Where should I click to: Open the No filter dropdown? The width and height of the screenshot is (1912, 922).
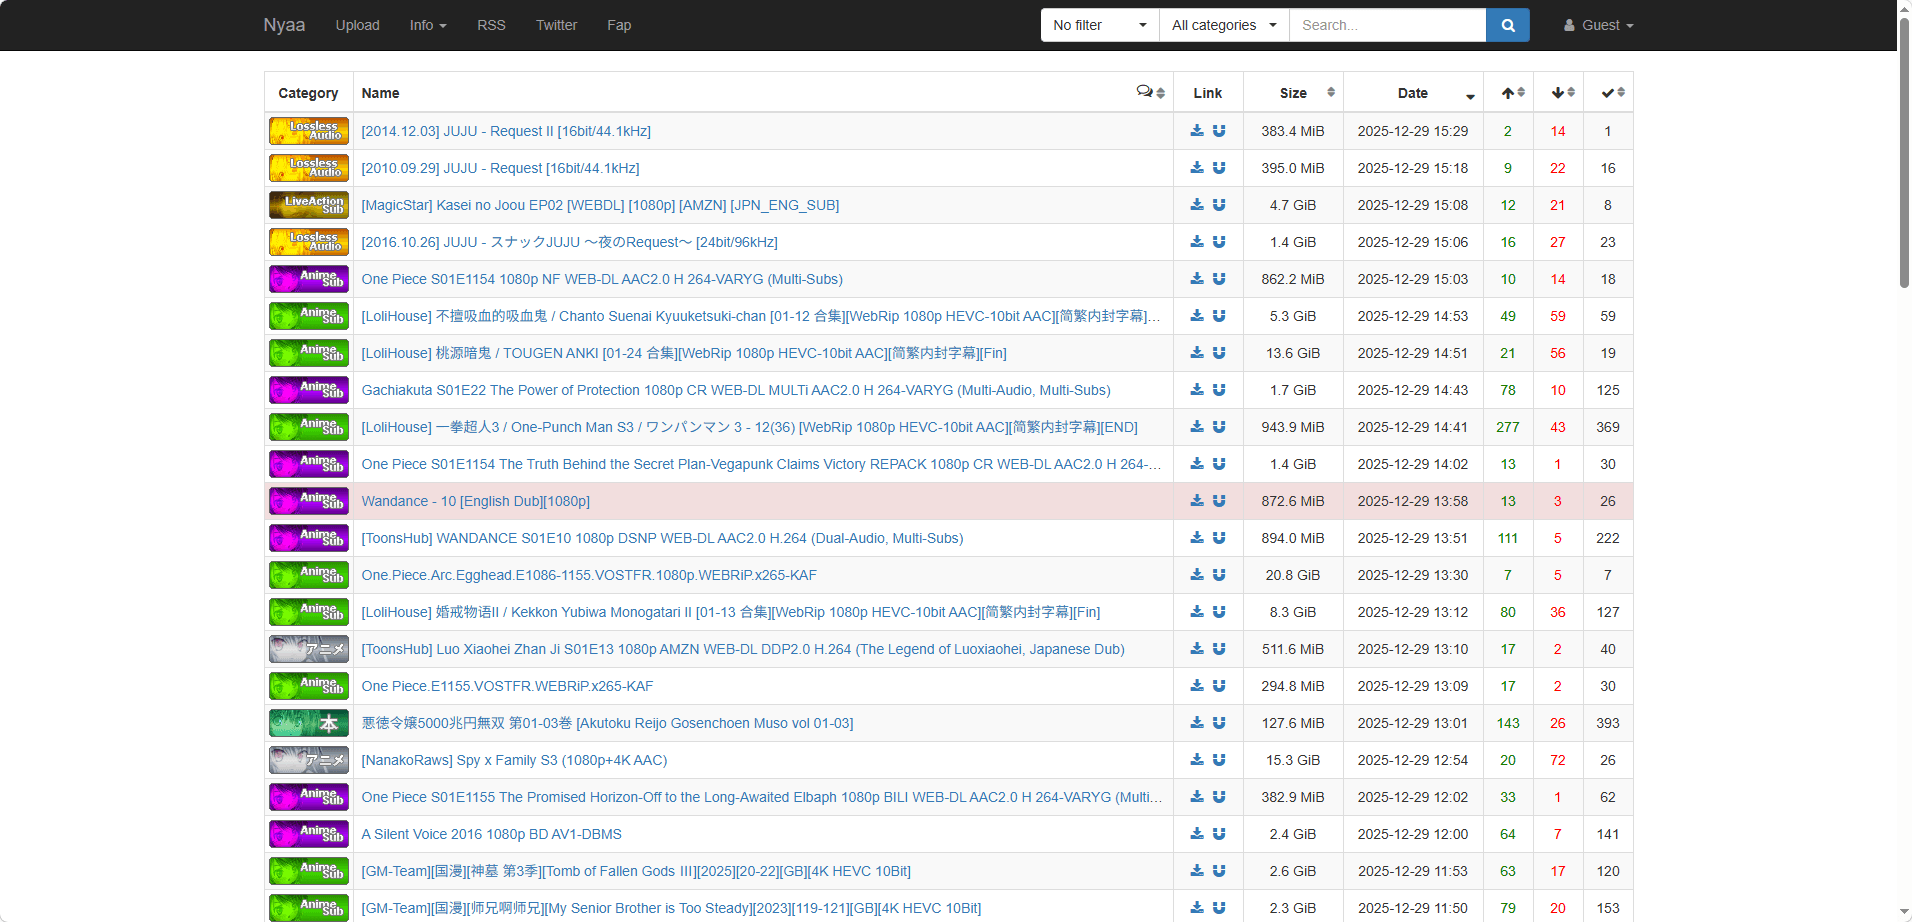click(1099, 25)
